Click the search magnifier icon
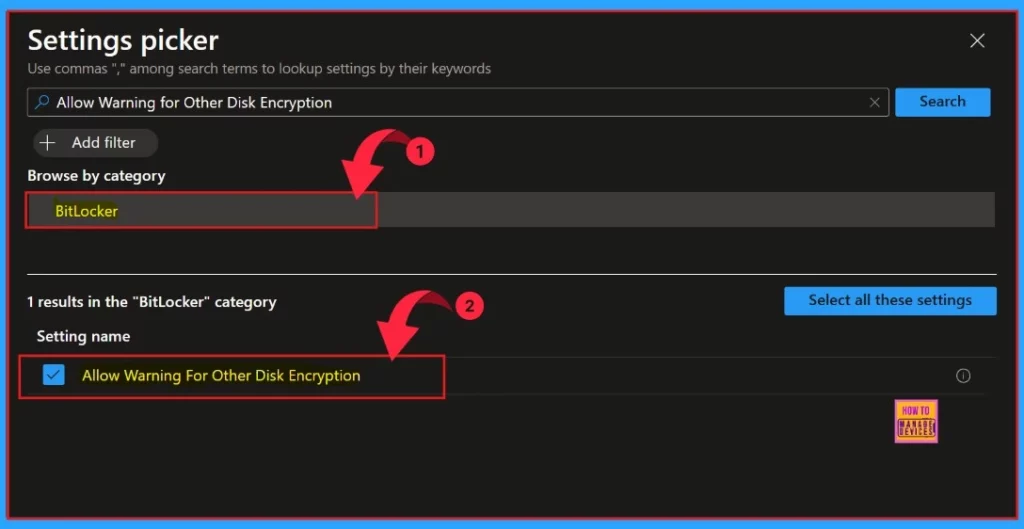Image resolution: width=1024 pixels, height=529 pixels. coord(42,103)
